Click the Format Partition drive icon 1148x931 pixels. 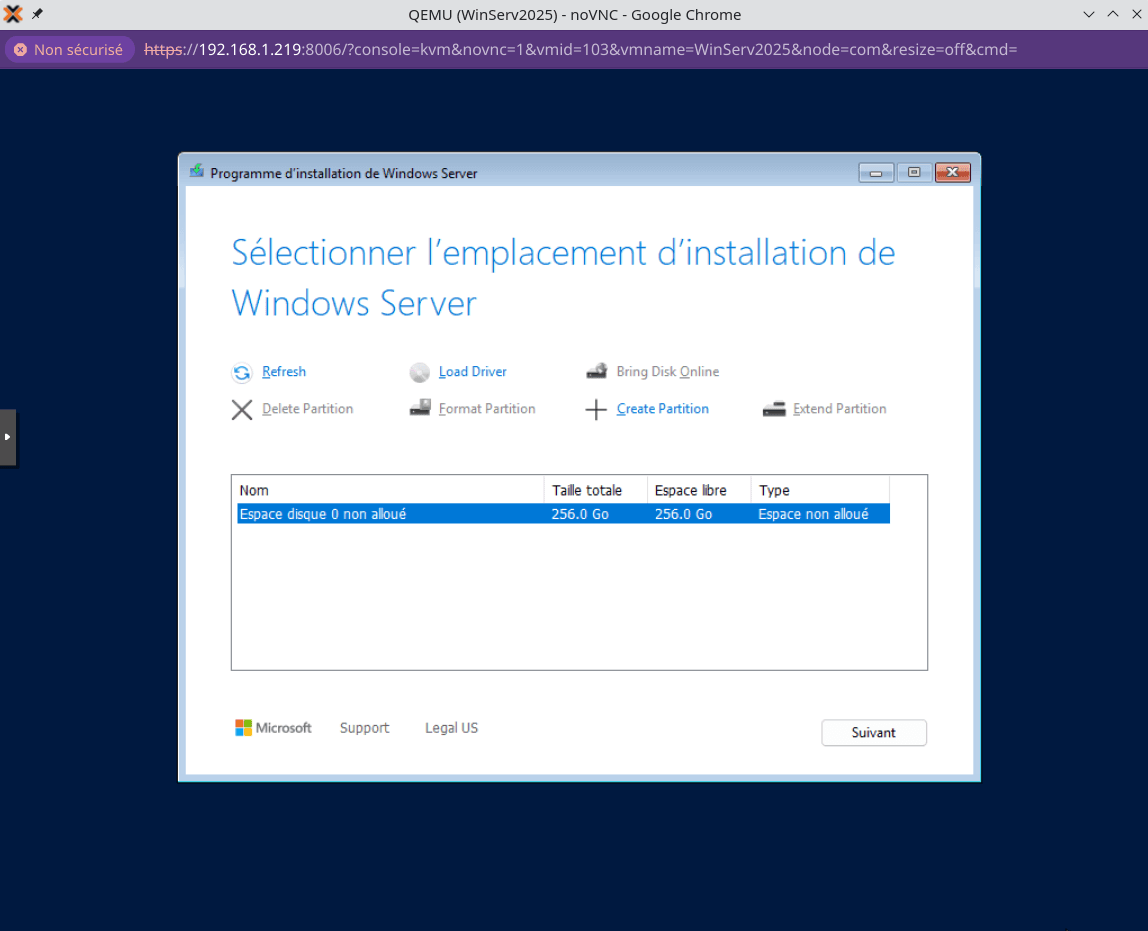420,408
